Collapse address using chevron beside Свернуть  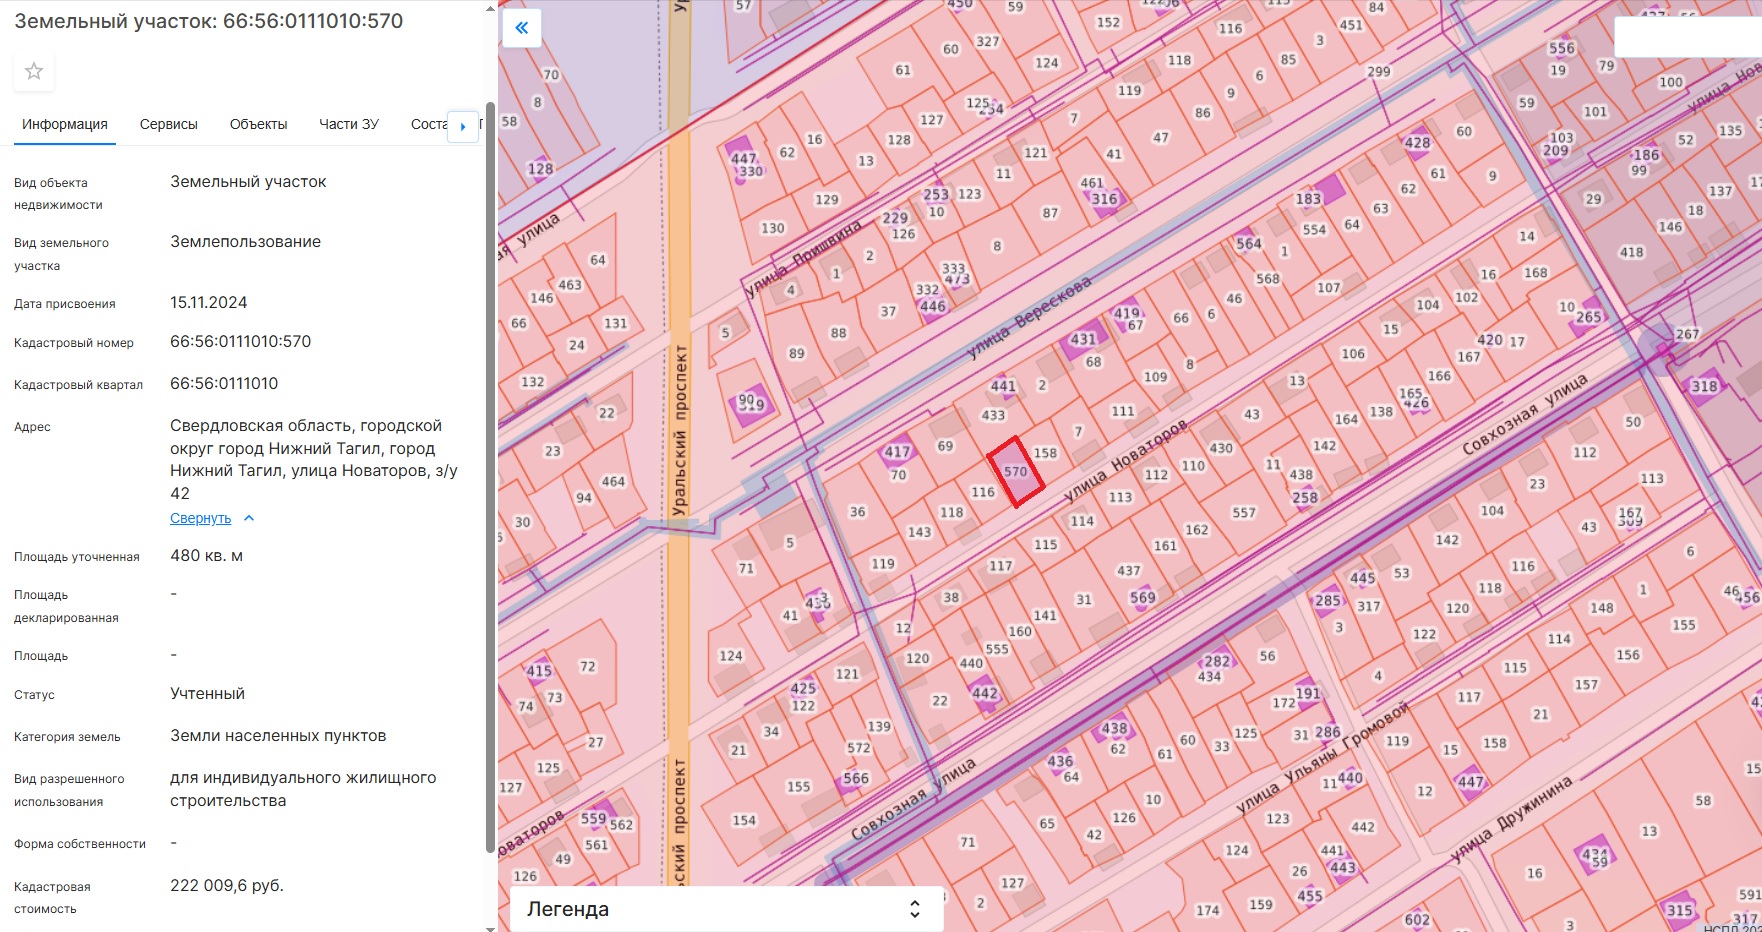click(249, 518)
